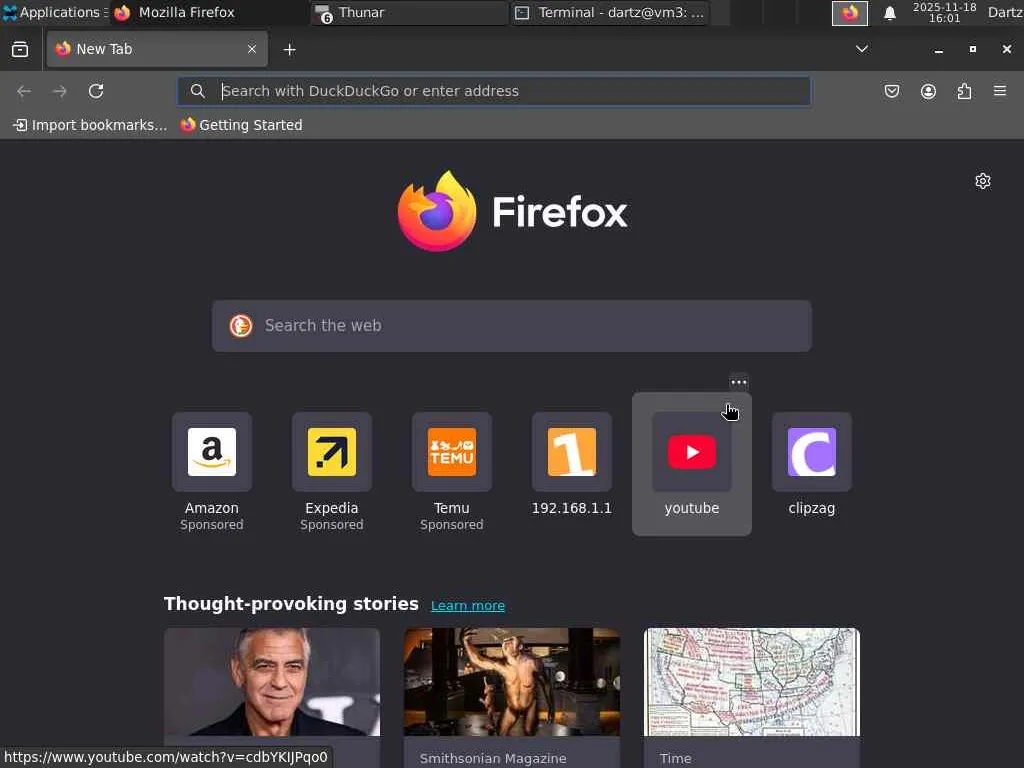The image size is (1024, 768).
Task: Open a new tab with plus button
Action: coord(289,50)
